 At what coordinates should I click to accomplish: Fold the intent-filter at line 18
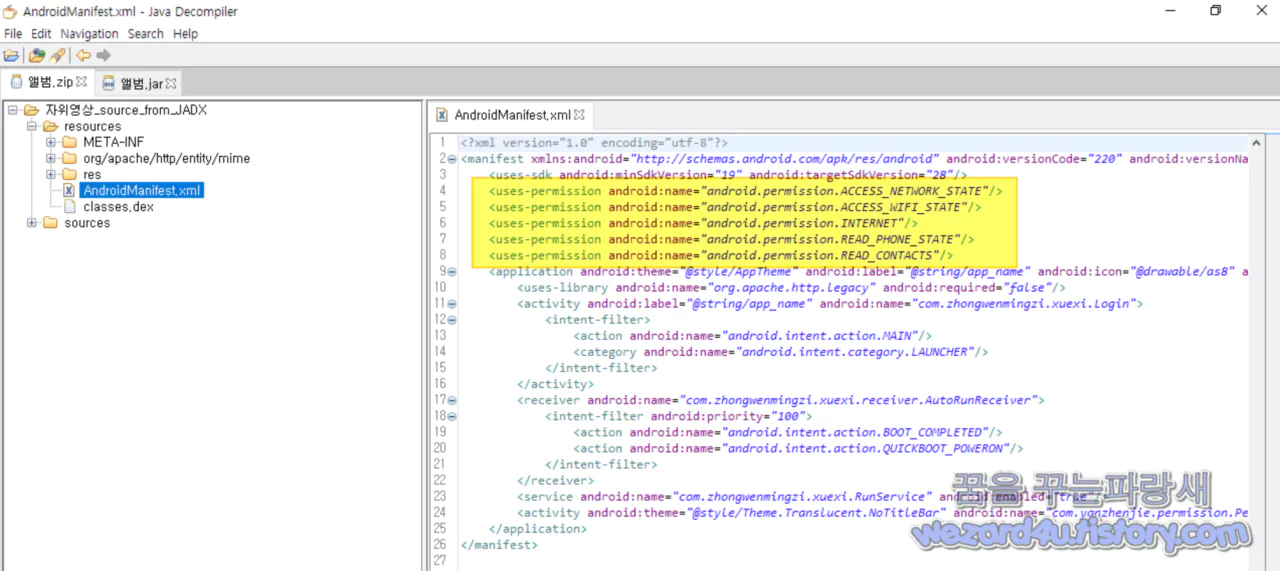click(x=452, y=416)
